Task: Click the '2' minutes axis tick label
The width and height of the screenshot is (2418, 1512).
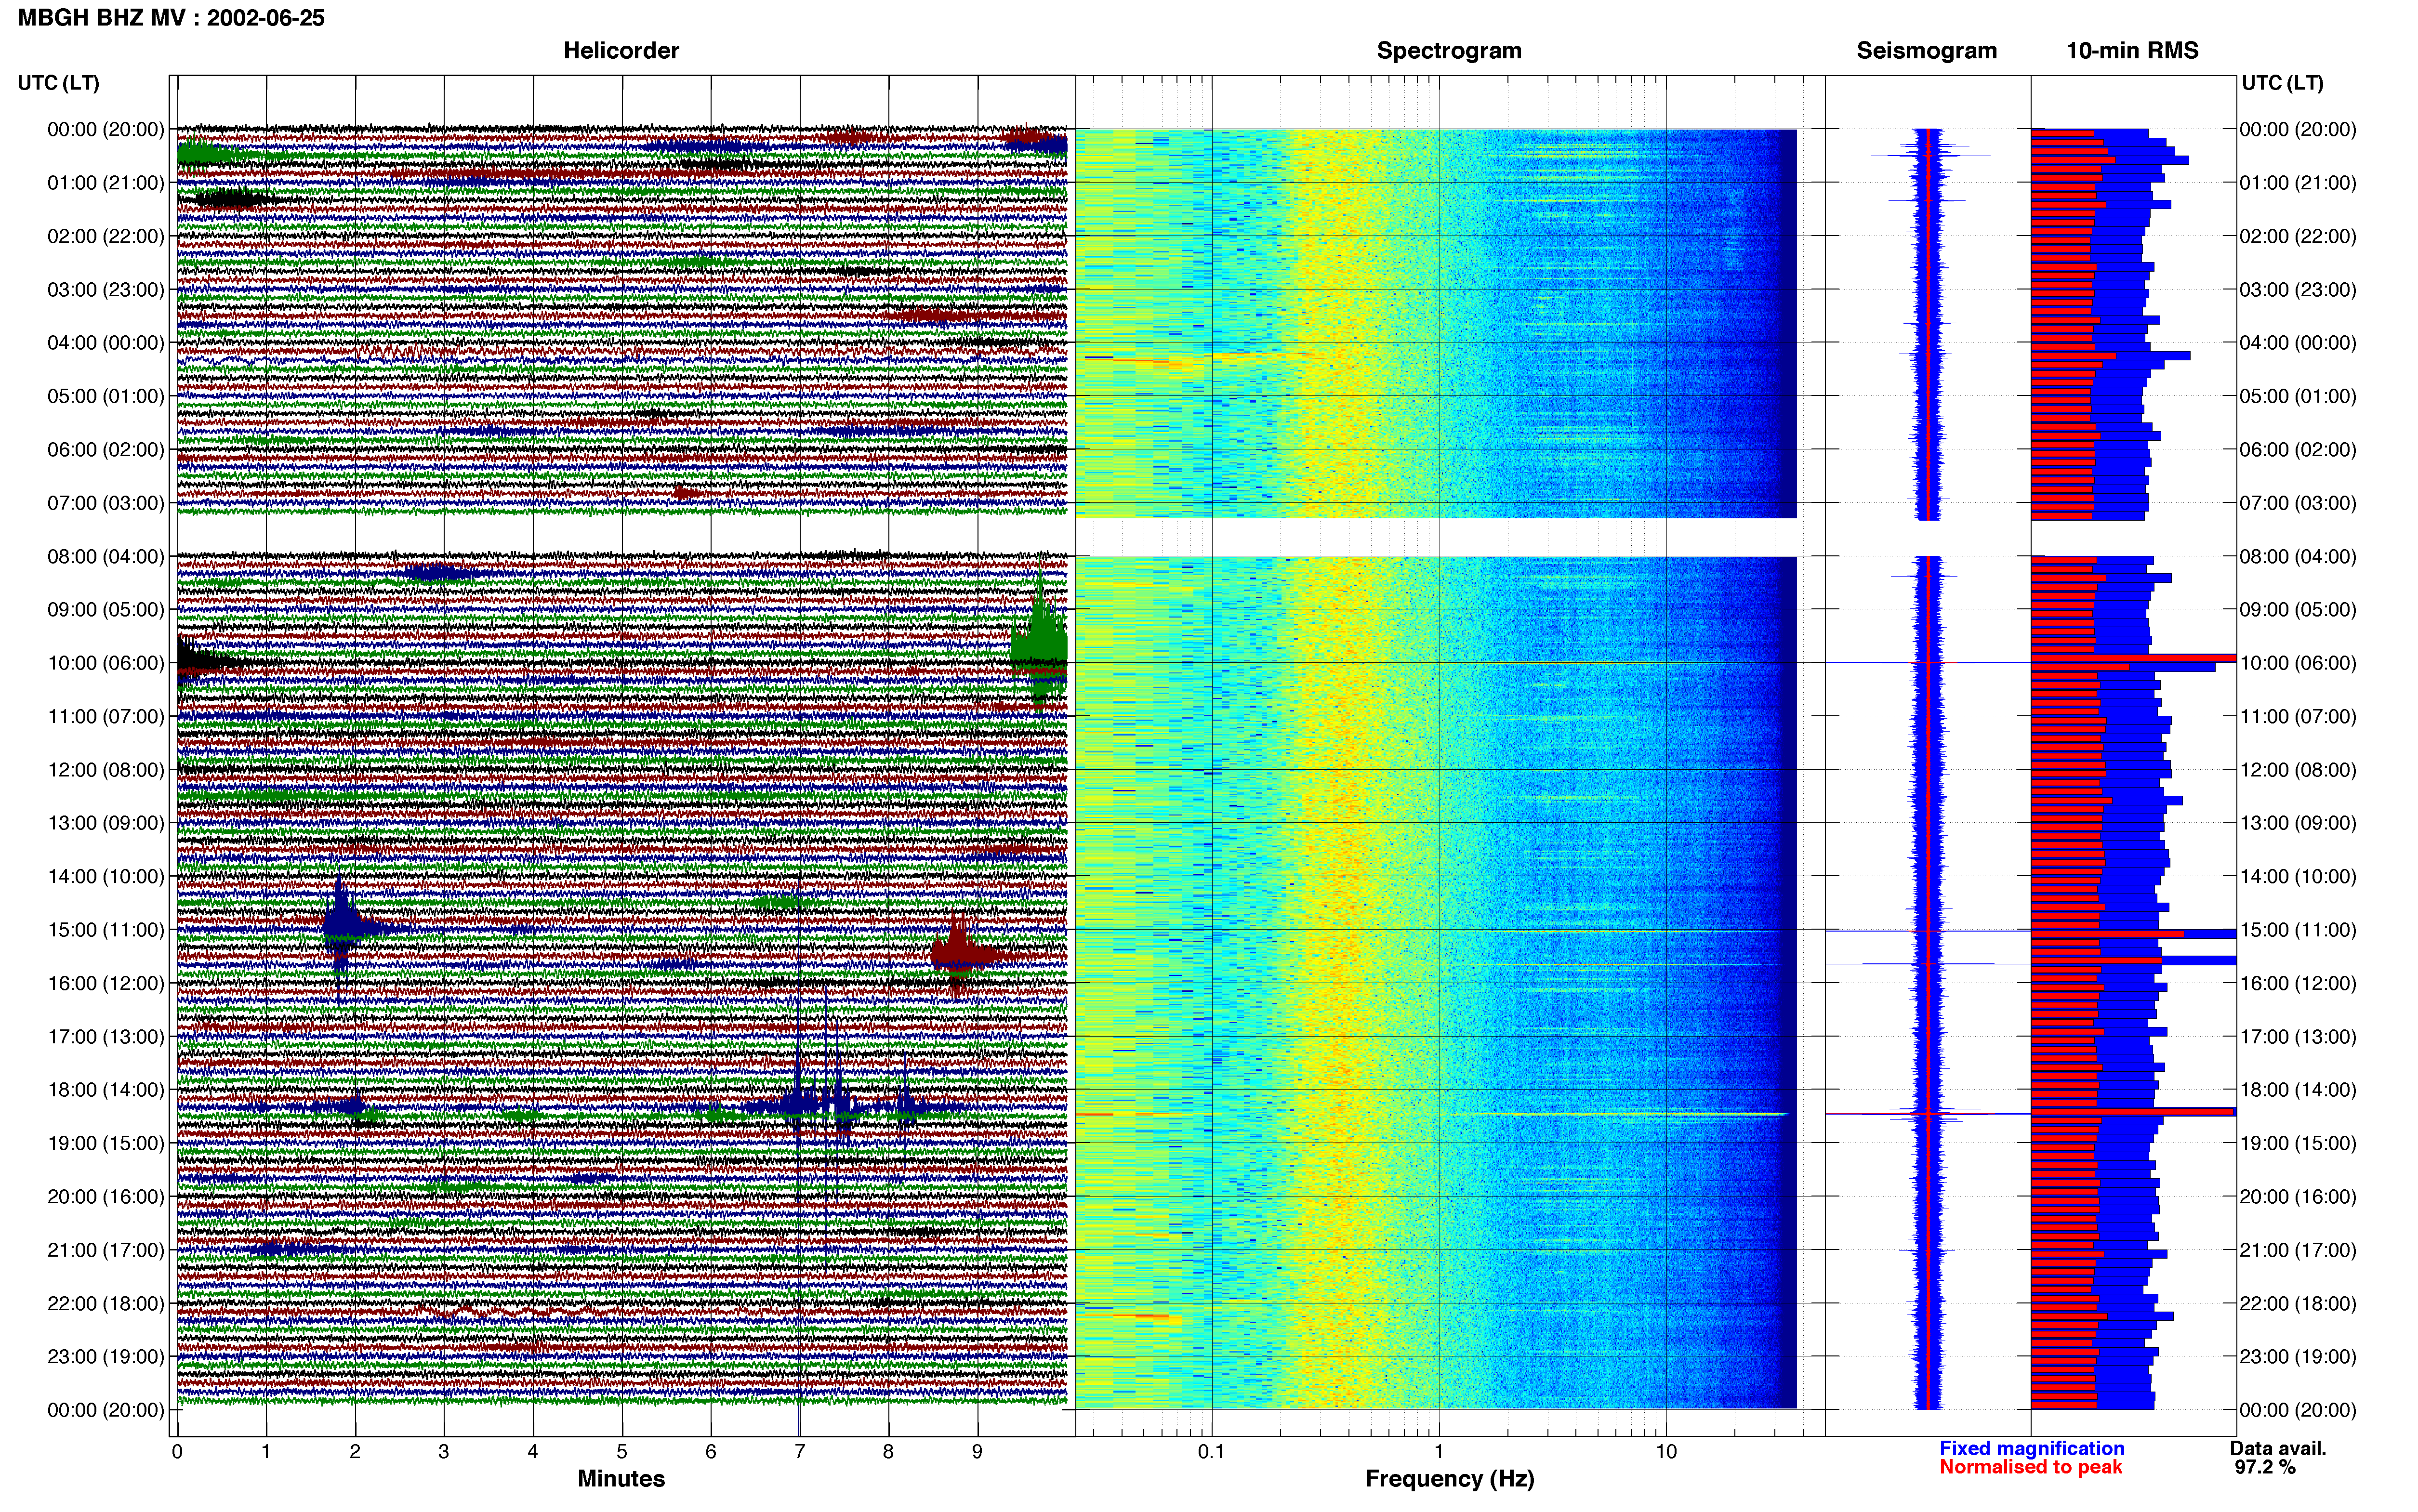Action: (355, 1452)
